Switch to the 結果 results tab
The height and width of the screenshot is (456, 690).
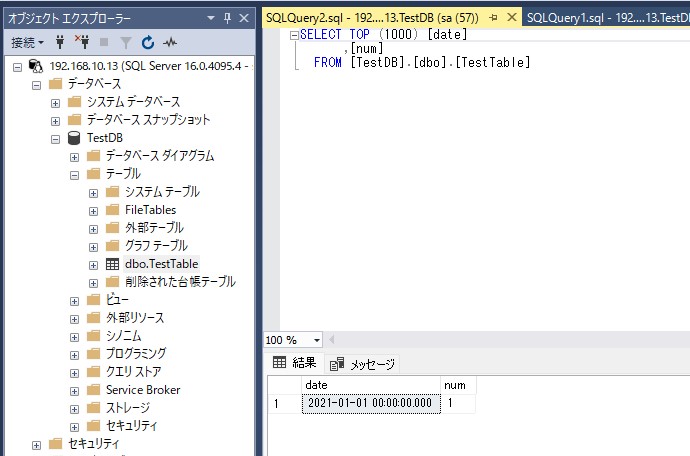click(294, 363)
